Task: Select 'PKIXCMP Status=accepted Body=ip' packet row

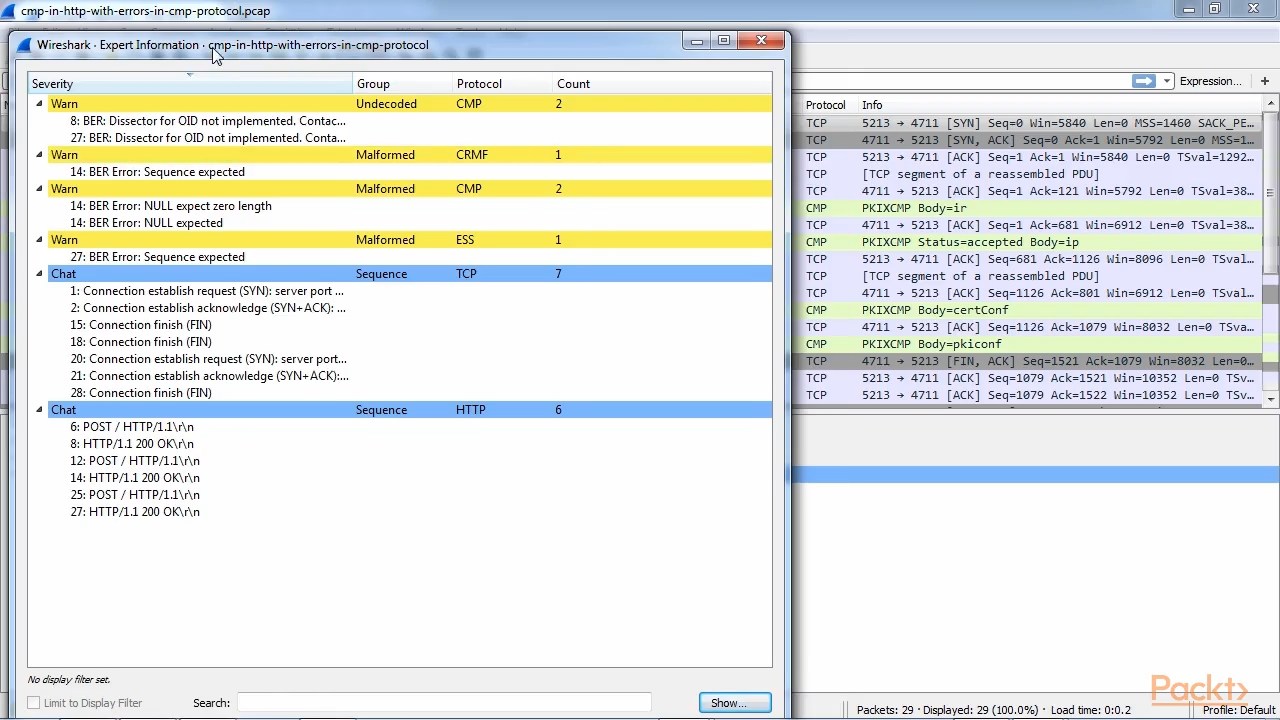Action: coord(1027,242)
